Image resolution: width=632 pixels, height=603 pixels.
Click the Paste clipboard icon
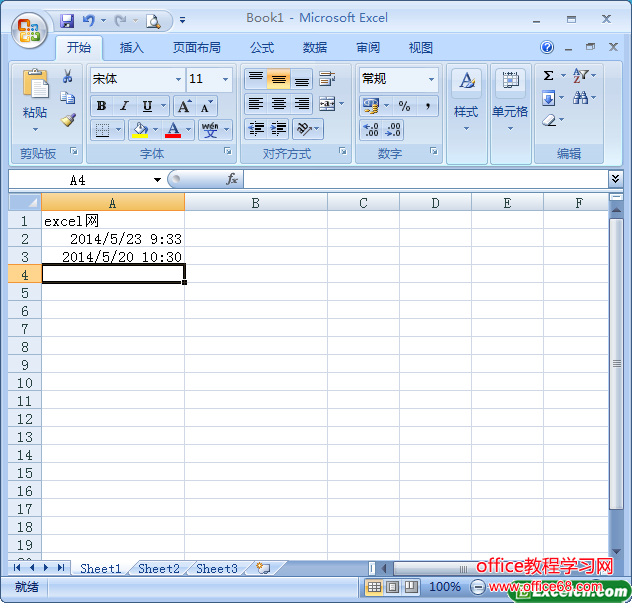pos(35,83)
